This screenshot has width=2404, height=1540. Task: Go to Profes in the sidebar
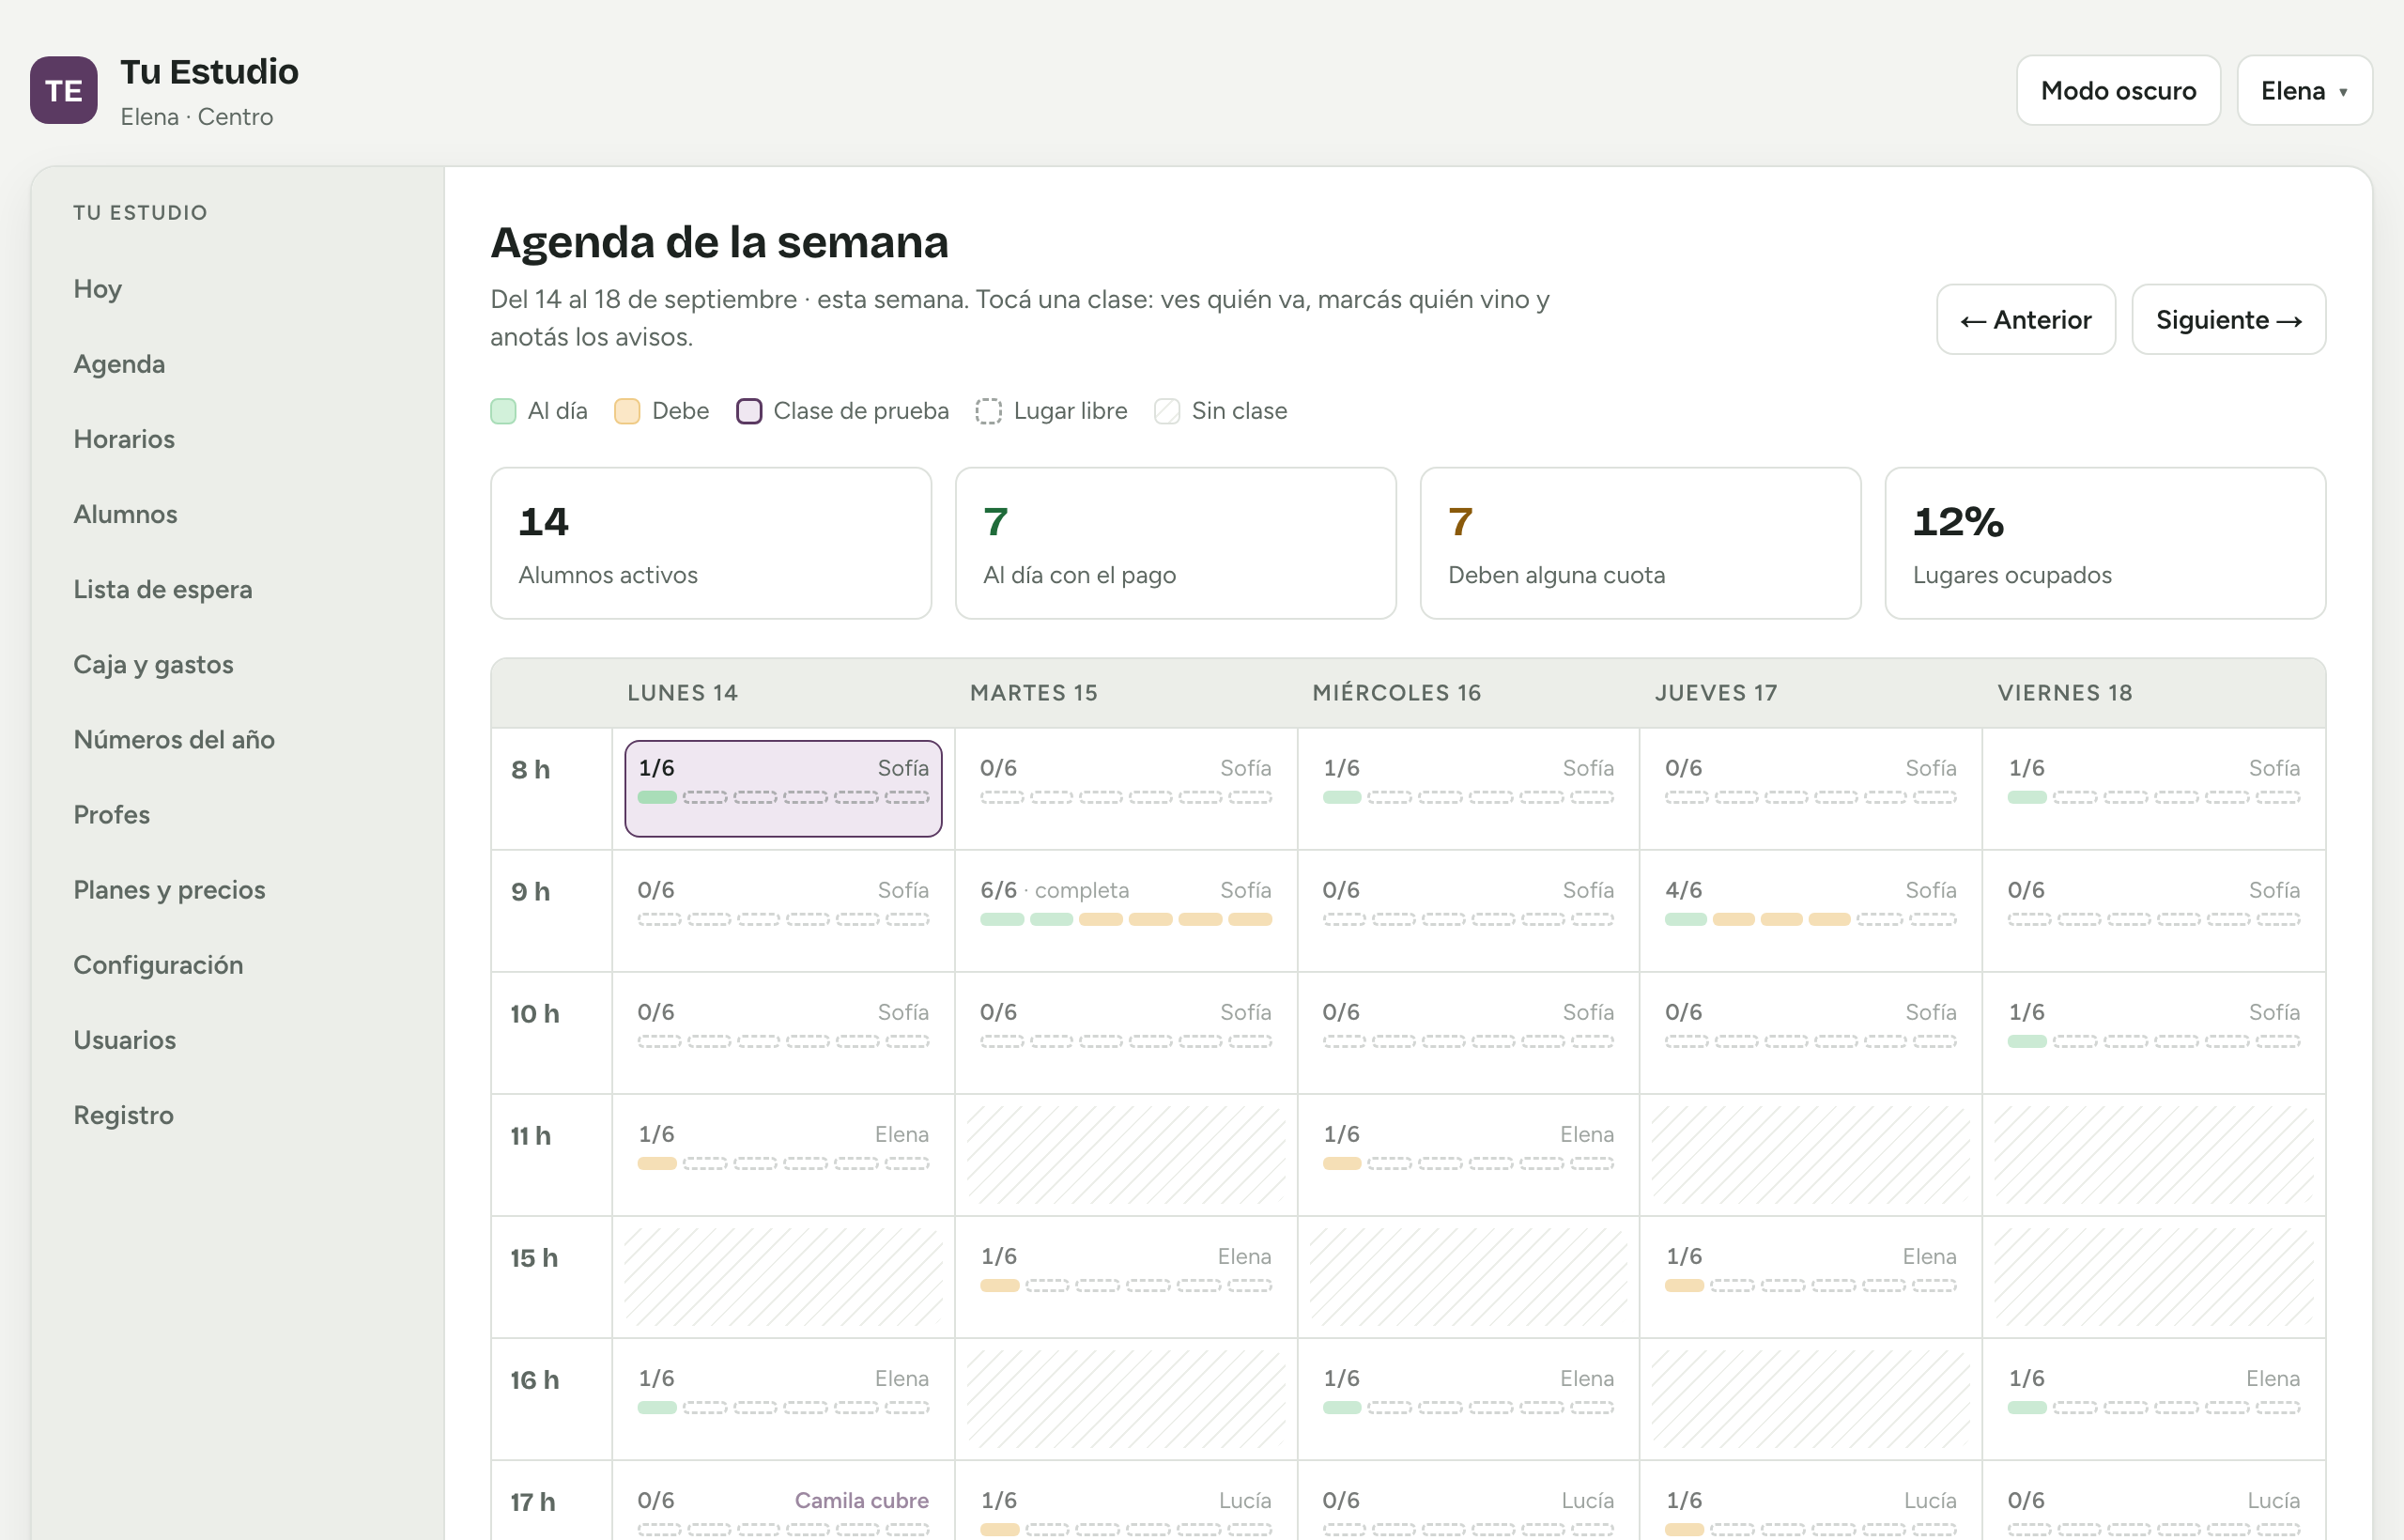pyautogui.click(x=111, y=814)
